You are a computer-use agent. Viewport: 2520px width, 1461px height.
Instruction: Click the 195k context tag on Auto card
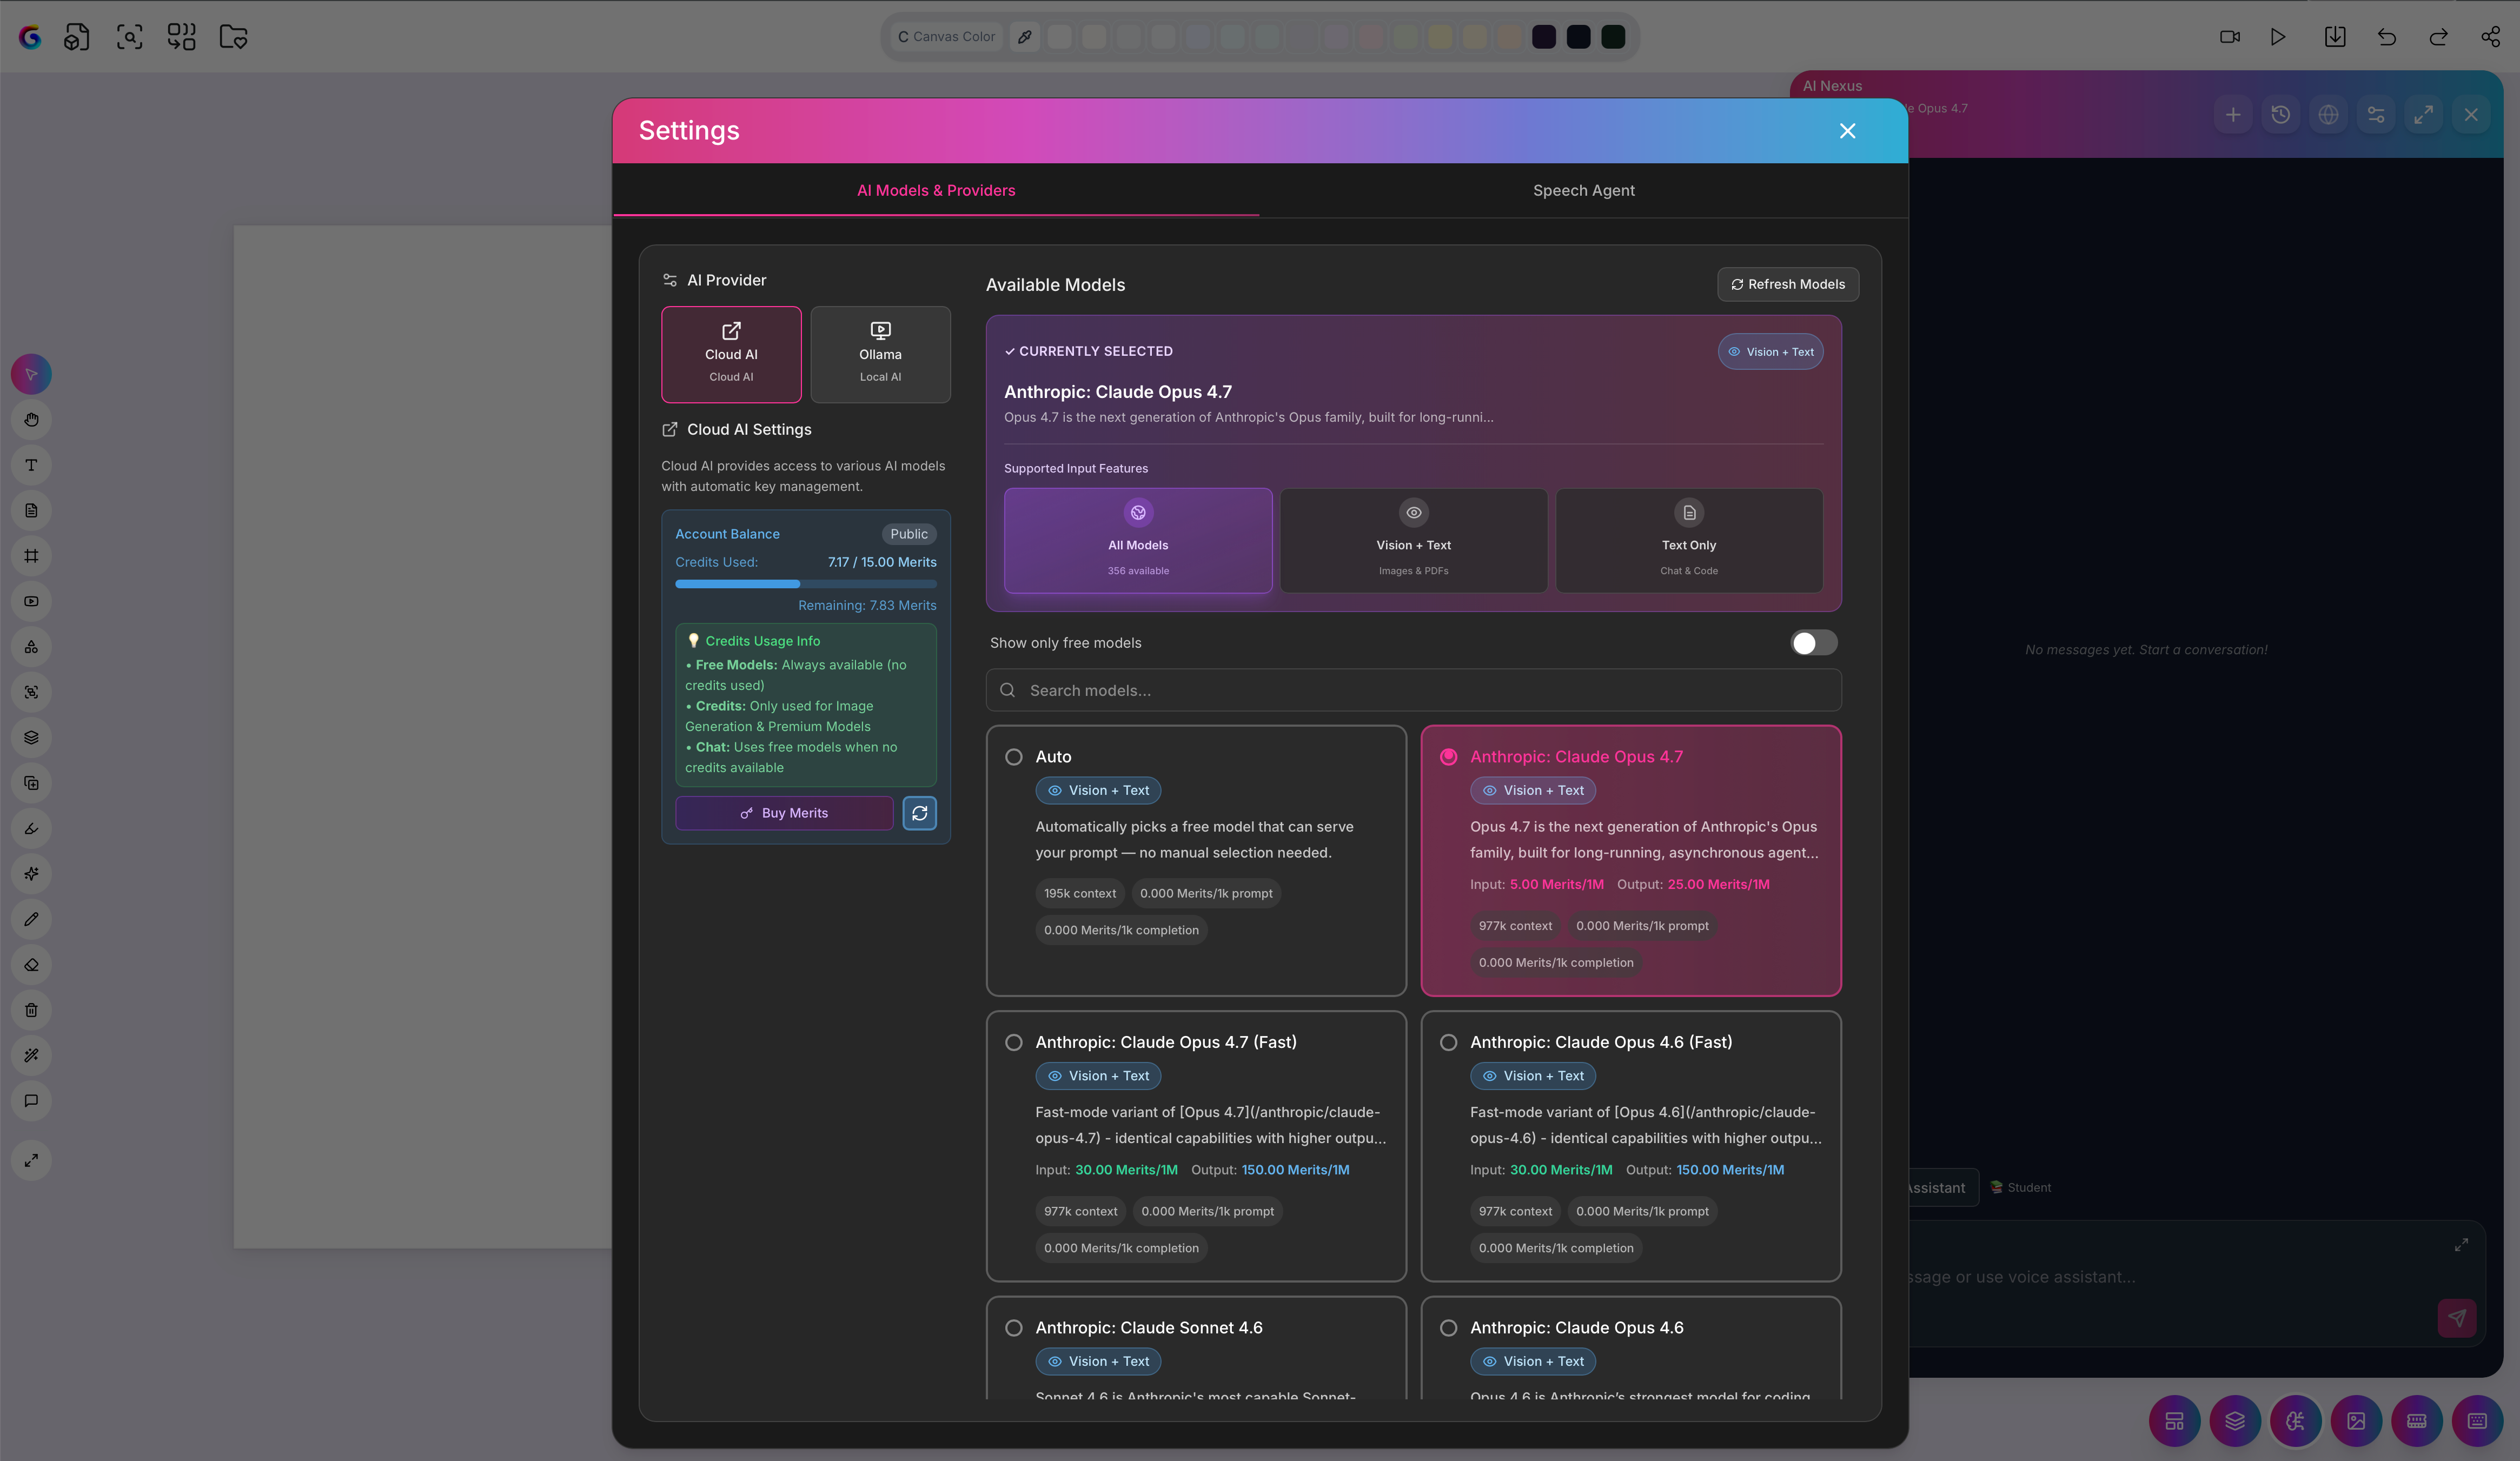pos(1080,894)
